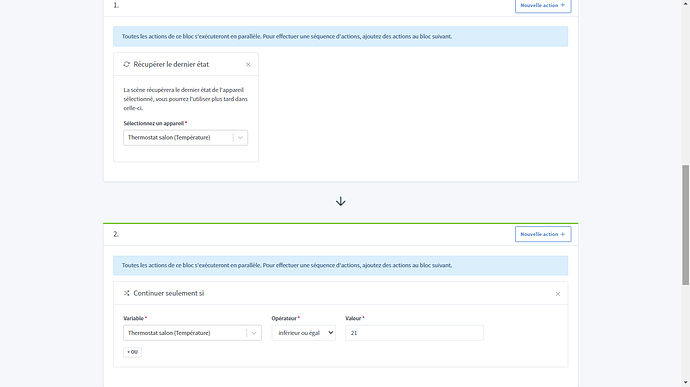Open the Sélectionnez un appareil dropdown
Image resolution: width=690 pixels, height=387 pixels.
185,137
